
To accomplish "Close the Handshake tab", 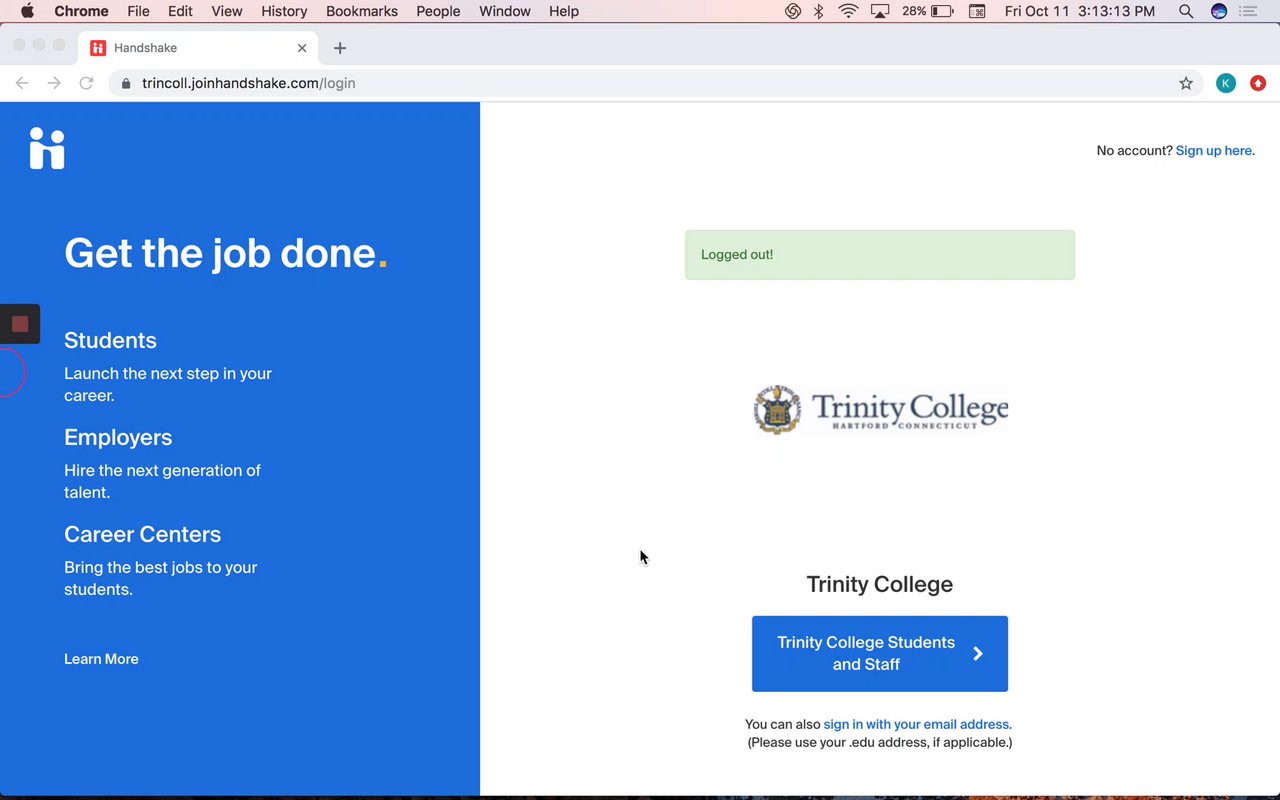I will tap(302, 48).
